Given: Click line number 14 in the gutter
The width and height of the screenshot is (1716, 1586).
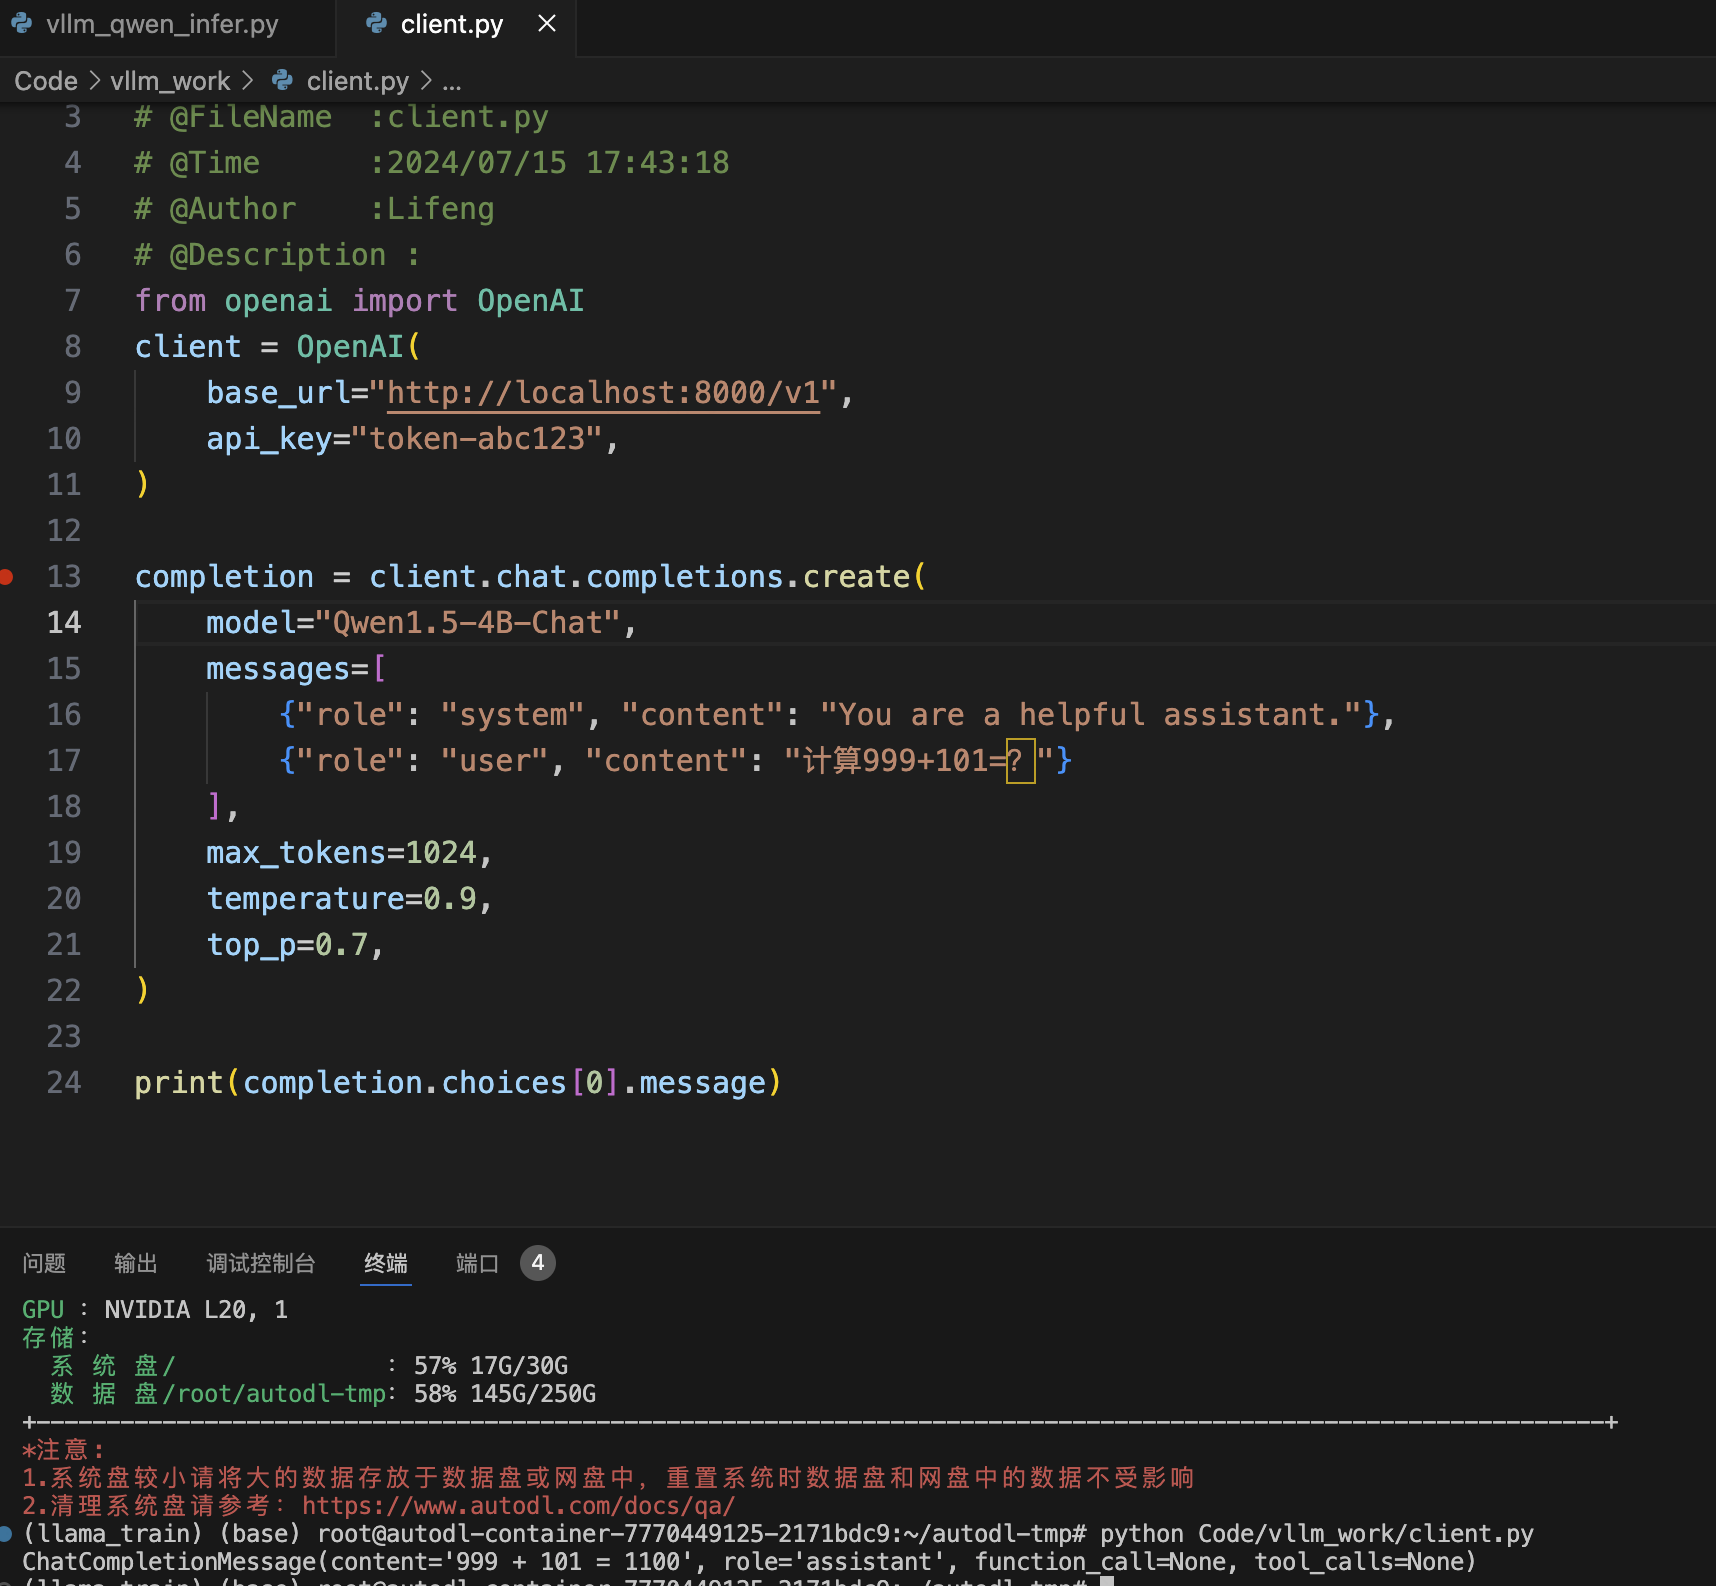Looking at the screenshot, I should [x=64, y=622].
